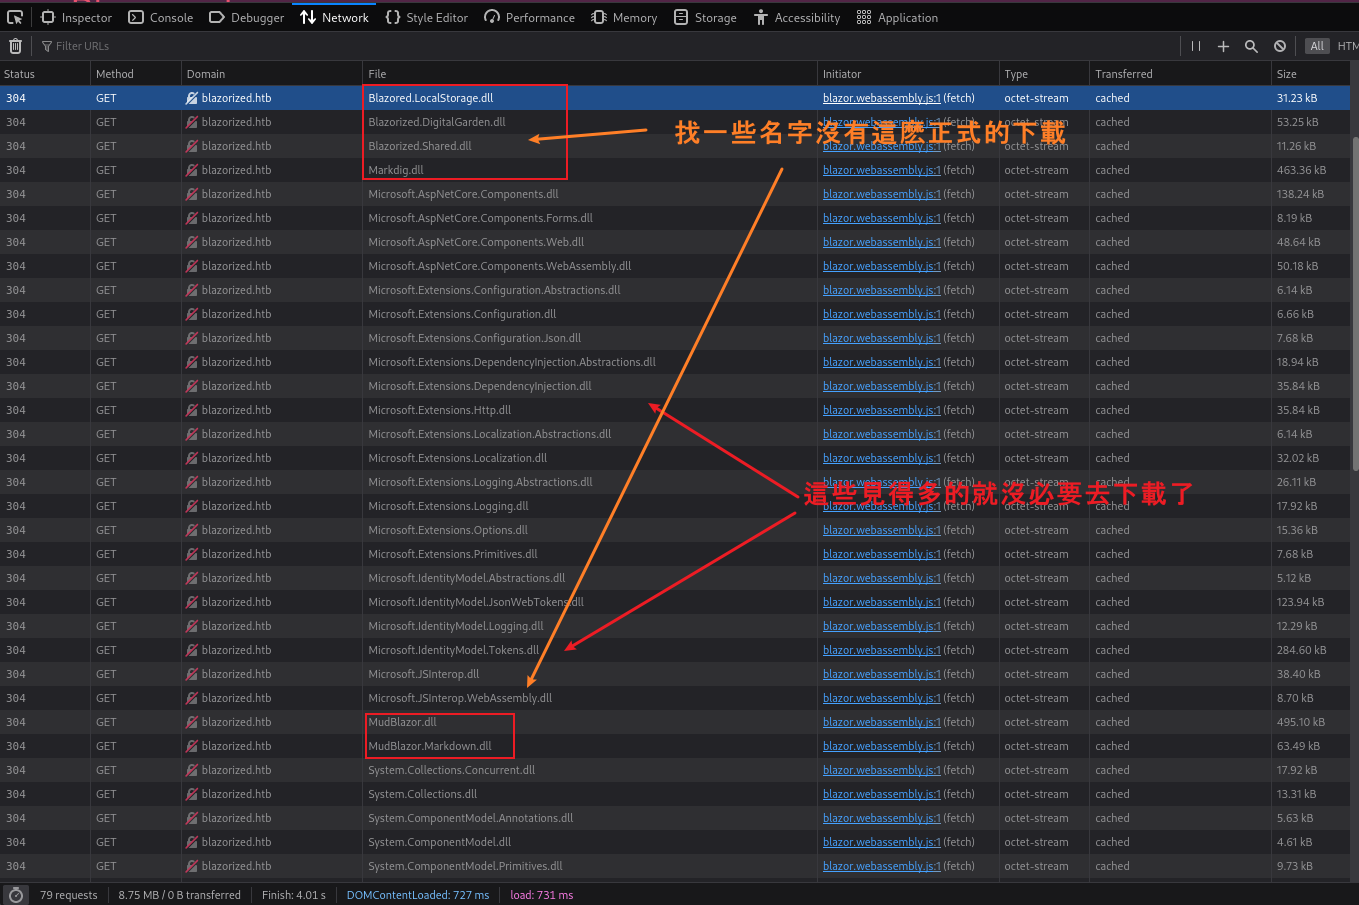Viewport: 1359px width, 905px height.
Task: Open the Memory tab
Action: [624, 17]
